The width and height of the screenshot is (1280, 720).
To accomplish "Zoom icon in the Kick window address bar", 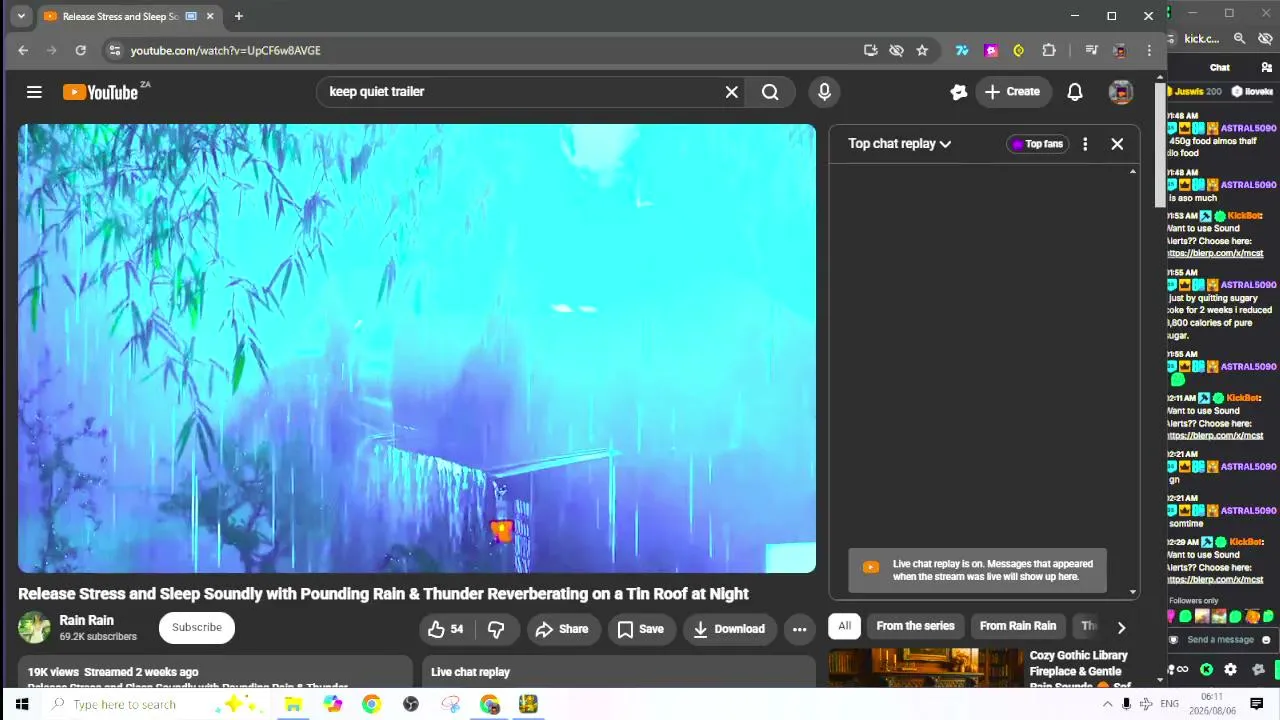I will point(1239,38).
